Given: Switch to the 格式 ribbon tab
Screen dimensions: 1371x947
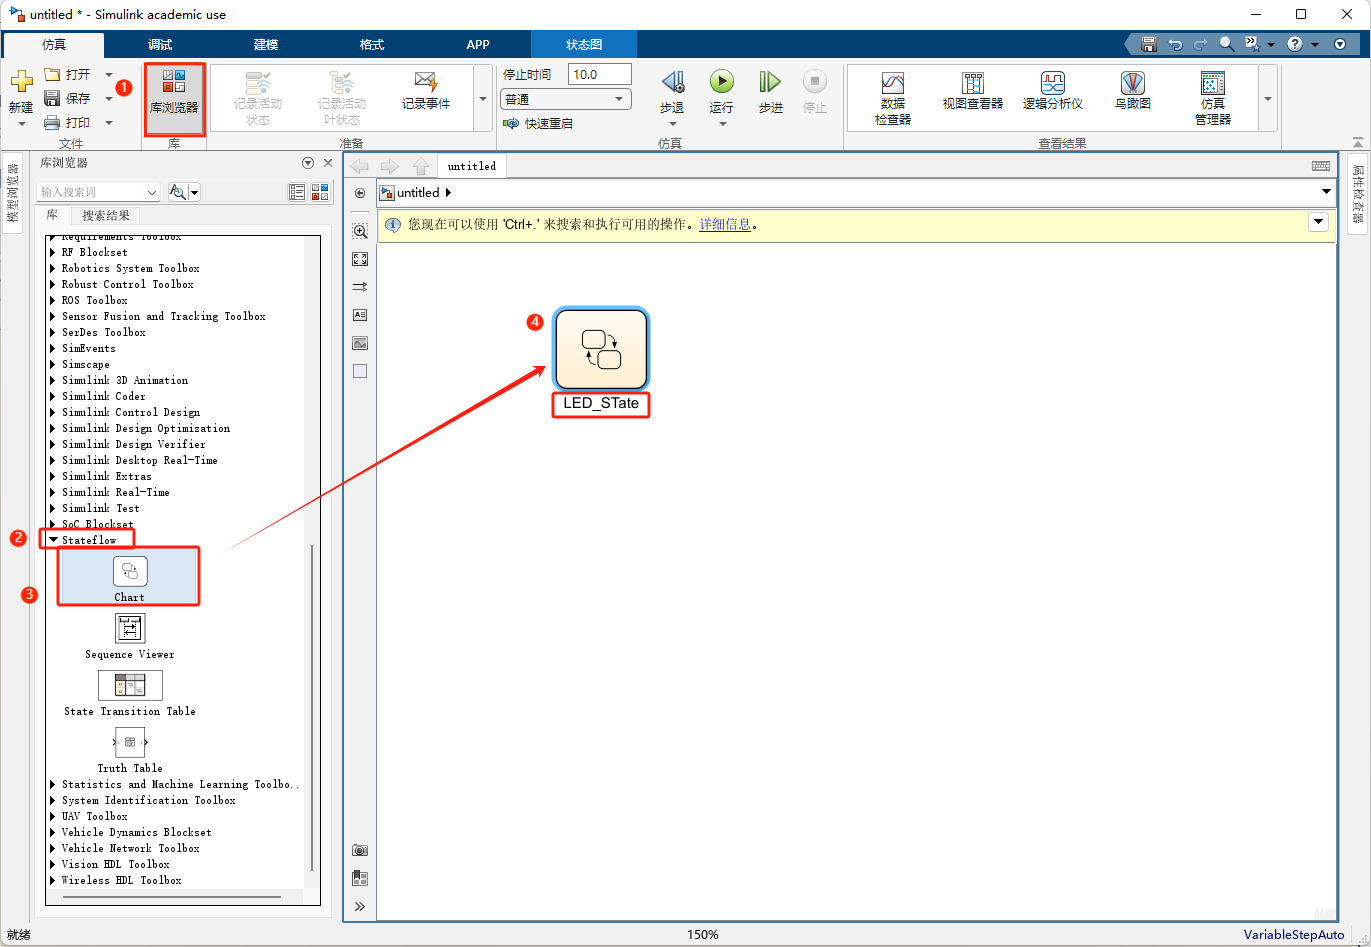Looking at the screenshot, I should click(x=372, y=45).
